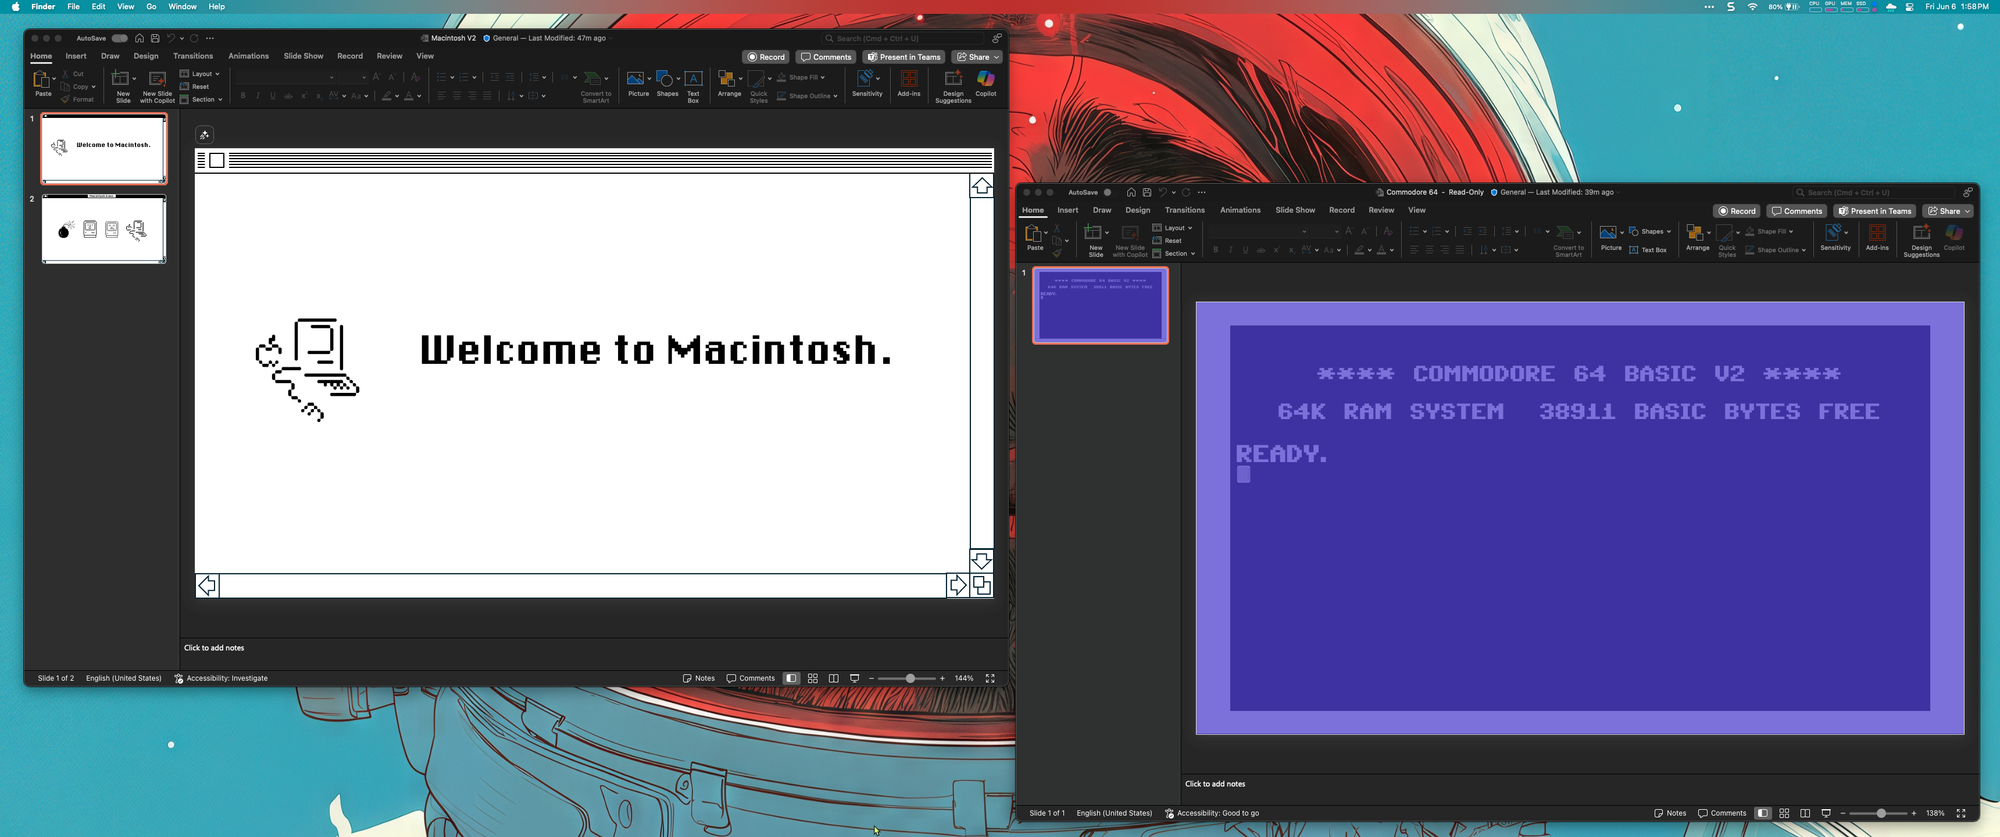Toggle Comments pane in Commodore 64 status bar
The height and width of the screenshot is (837, 2000).
point(1722,813)
